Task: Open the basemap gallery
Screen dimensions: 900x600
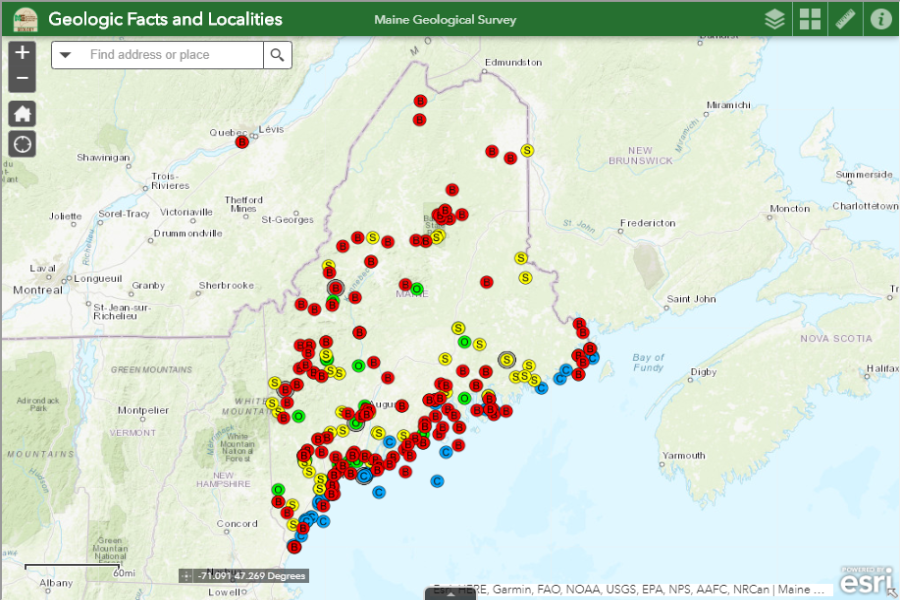Action: [x=810, y=18]
